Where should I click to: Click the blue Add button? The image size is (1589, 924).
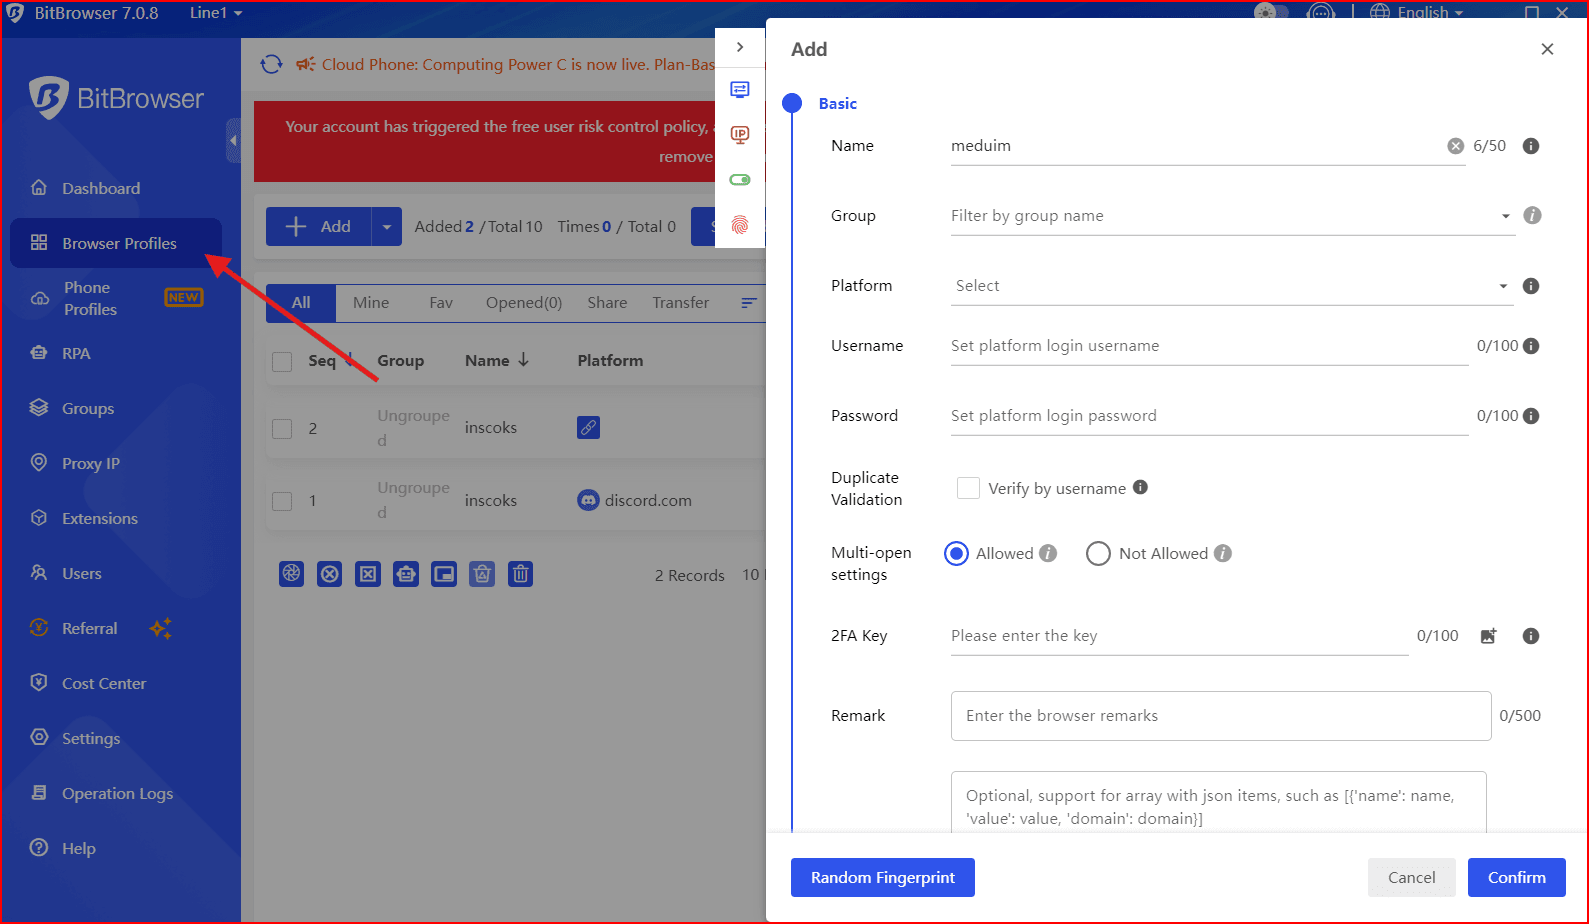[x=319, y=227]
